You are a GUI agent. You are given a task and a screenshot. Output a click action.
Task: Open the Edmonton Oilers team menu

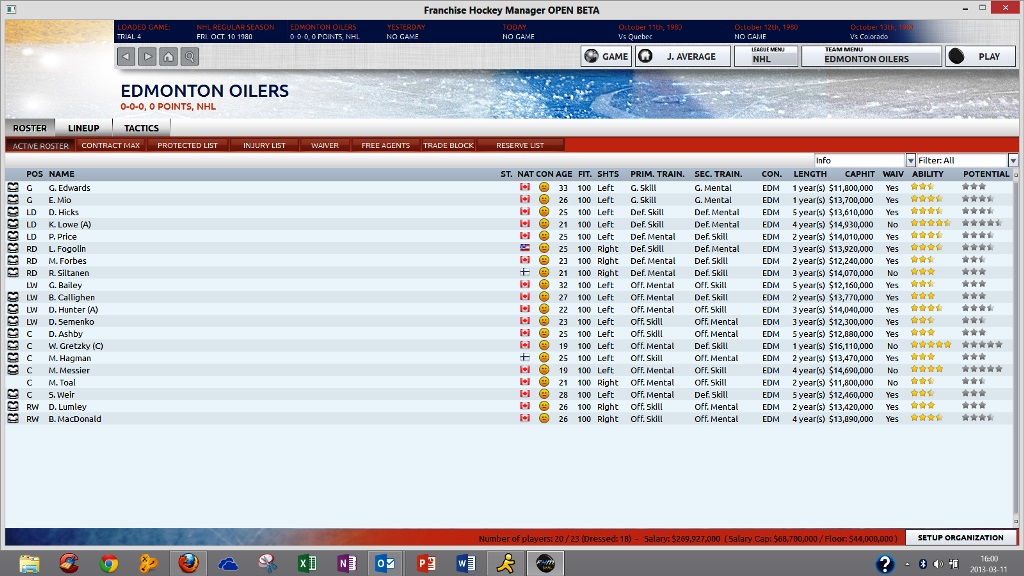[x=872, y=56]
